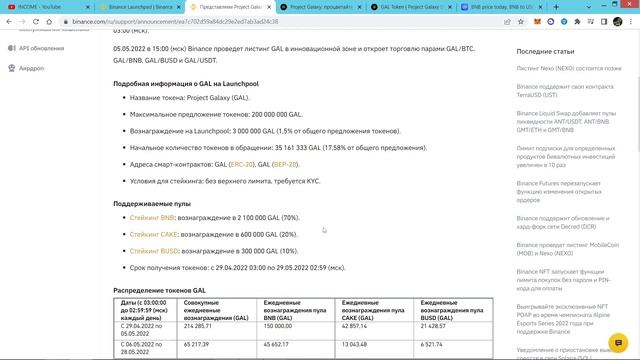The width and height of the screenshot is (640, 360).
Task: Open the Chrome profile avatar
Action: (618, 22)
